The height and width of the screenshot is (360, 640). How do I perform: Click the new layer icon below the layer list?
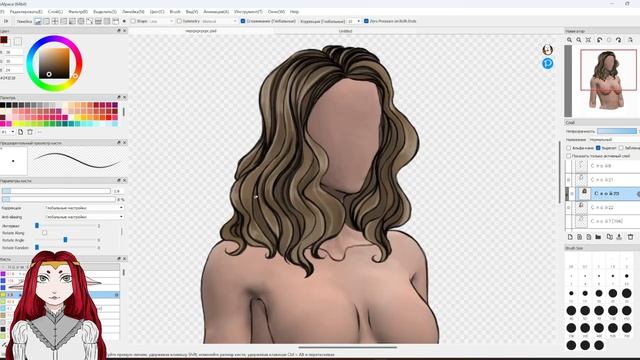[x=570, y=237]
